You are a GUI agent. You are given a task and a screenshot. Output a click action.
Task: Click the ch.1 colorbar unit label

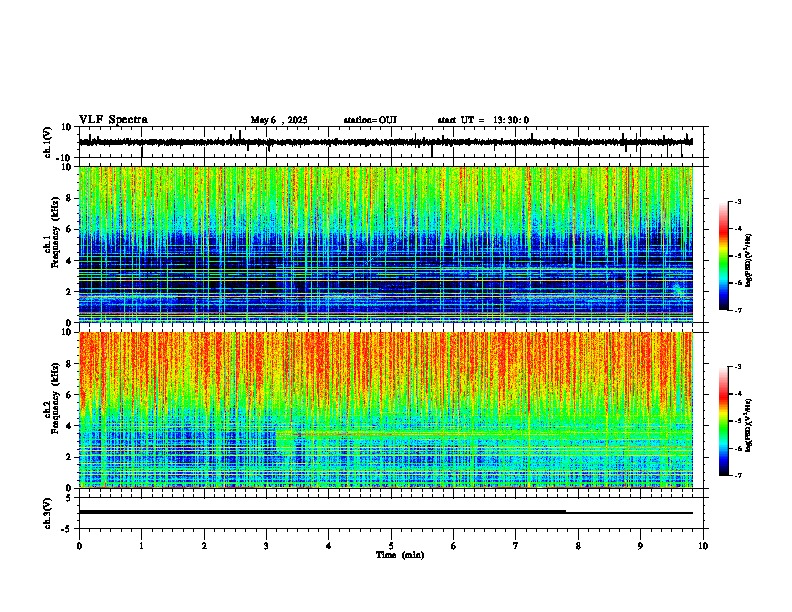[749, 260]
